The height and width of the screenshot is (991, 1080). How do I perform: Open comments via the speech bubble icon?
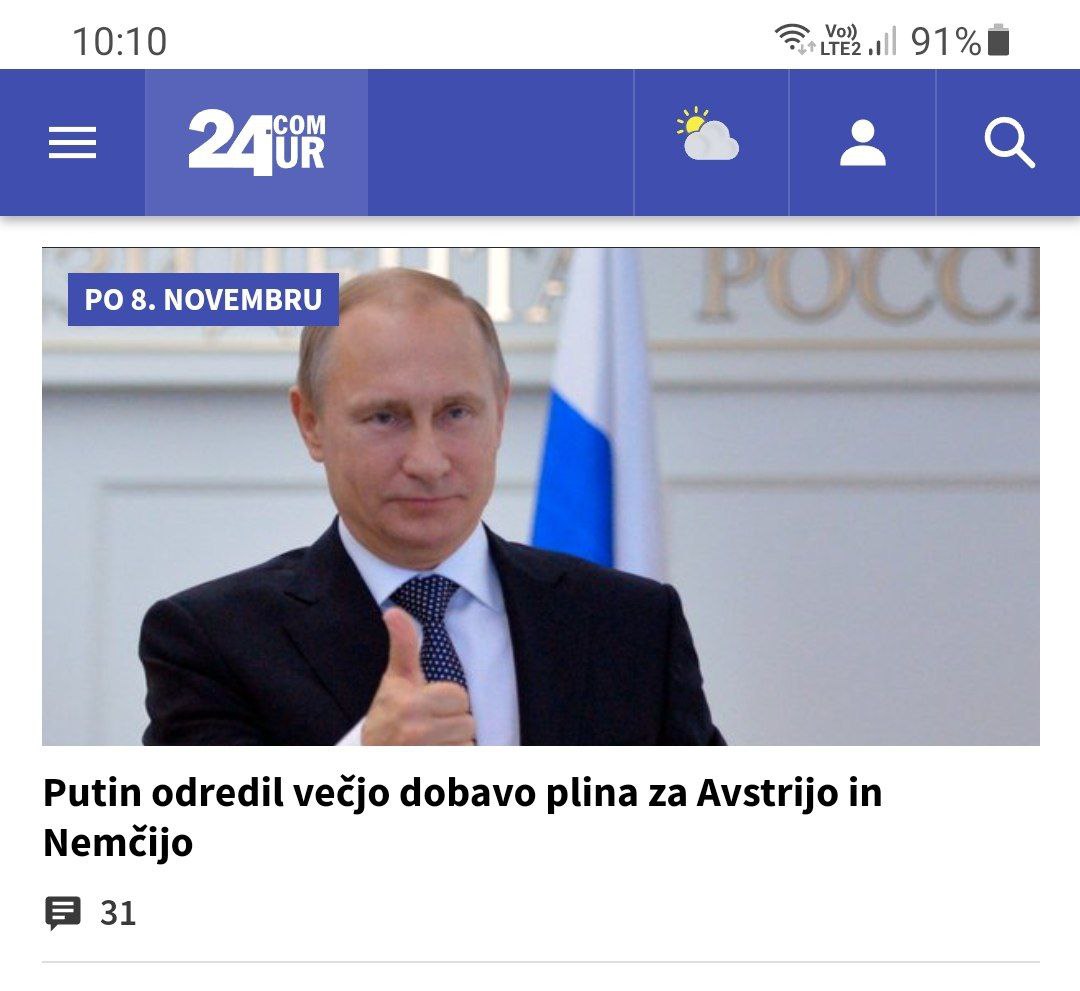coord(63,913)
